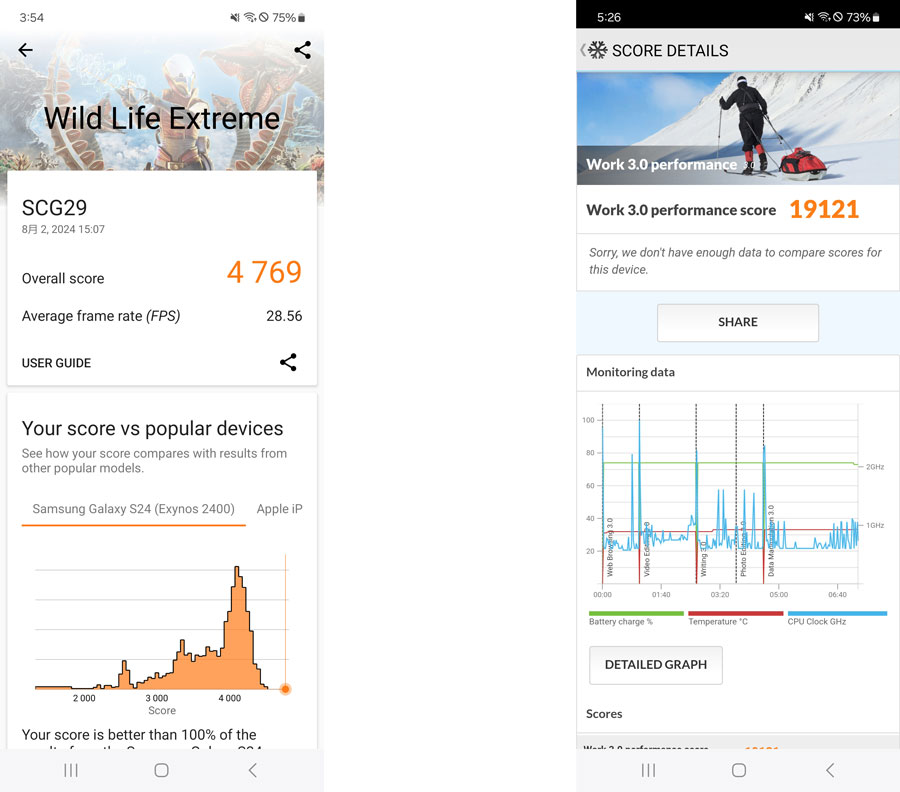
Task: Tap the SHARE button in PCMark score details
Action: click(738, 323)
